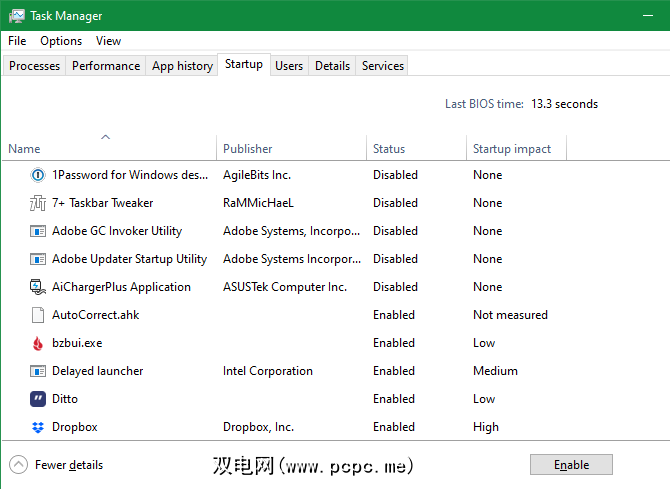Screen dimensions: 670x489
Task: Click the 'AgileBits Inc.' publisher cell
Action: tap(257, 175)
